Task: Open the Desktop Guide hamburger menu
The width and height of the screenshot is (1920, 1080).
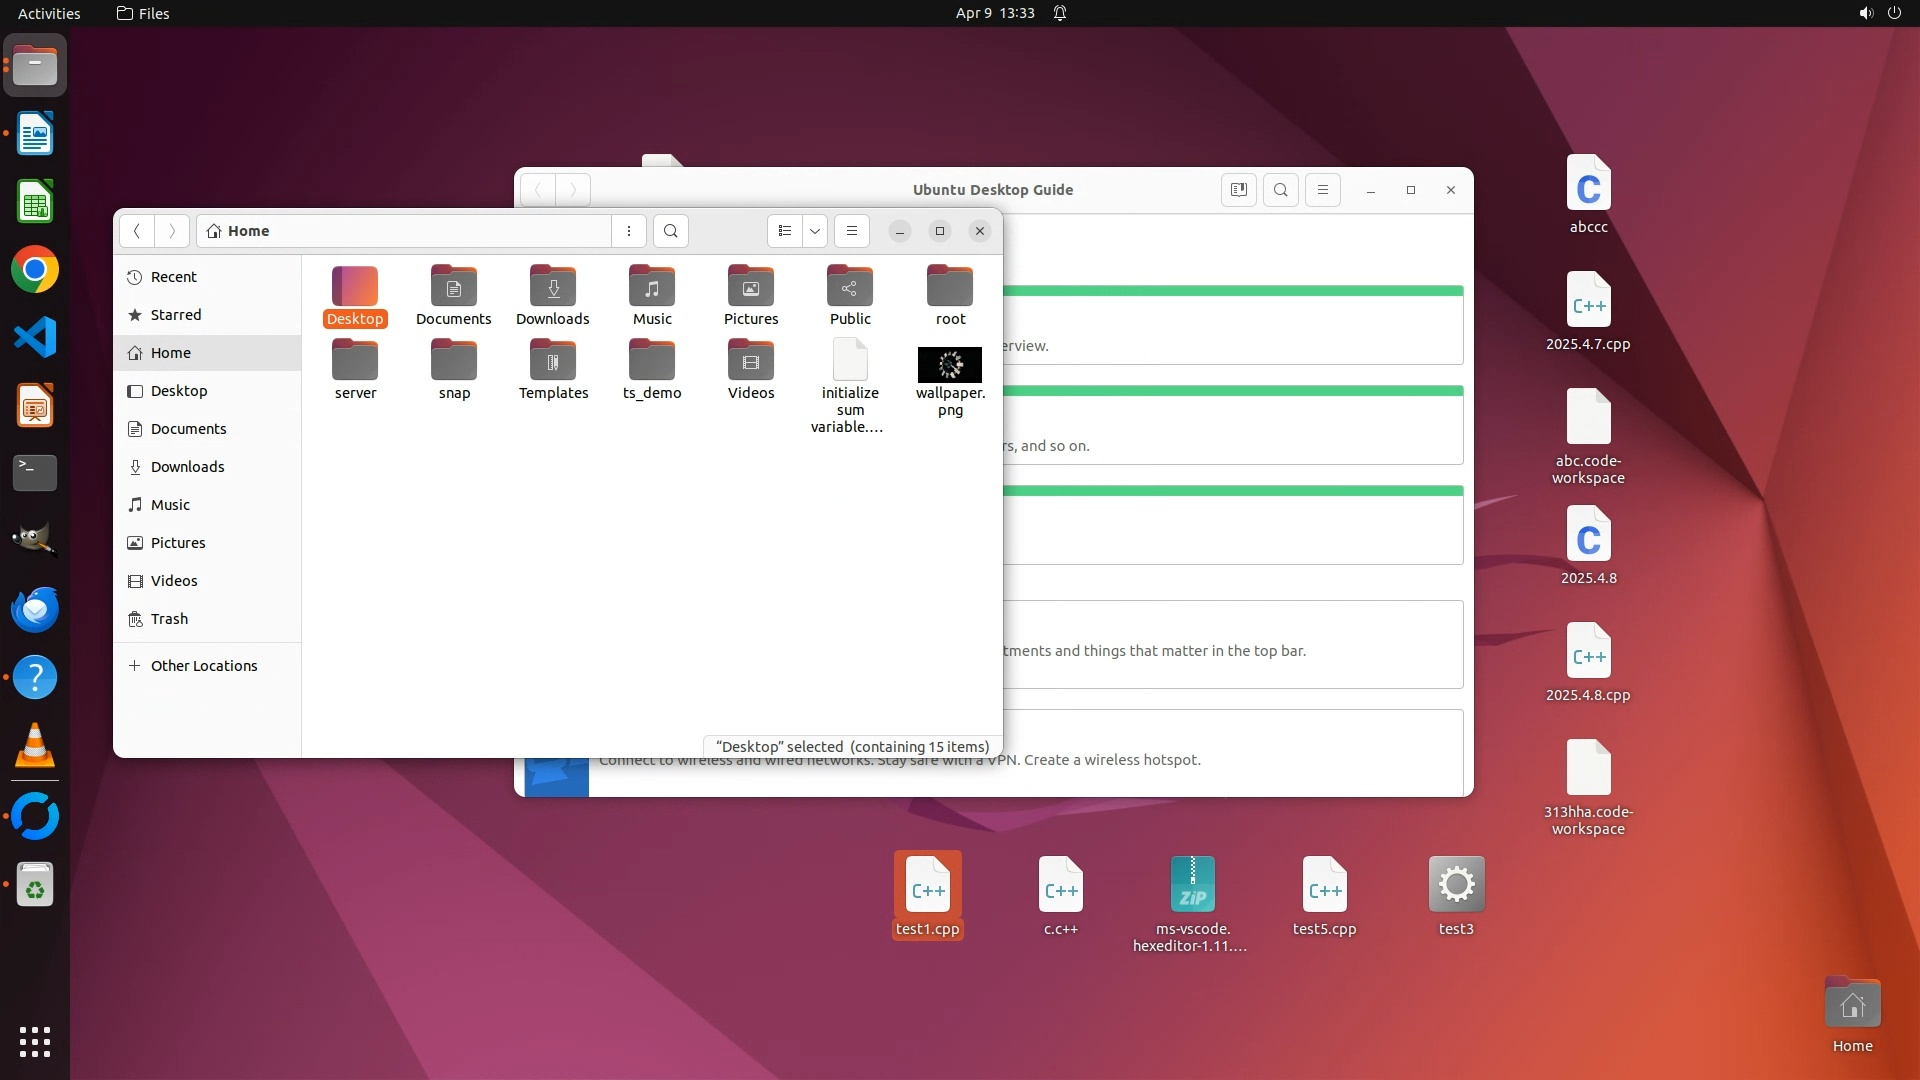Action: (1323, 190)
